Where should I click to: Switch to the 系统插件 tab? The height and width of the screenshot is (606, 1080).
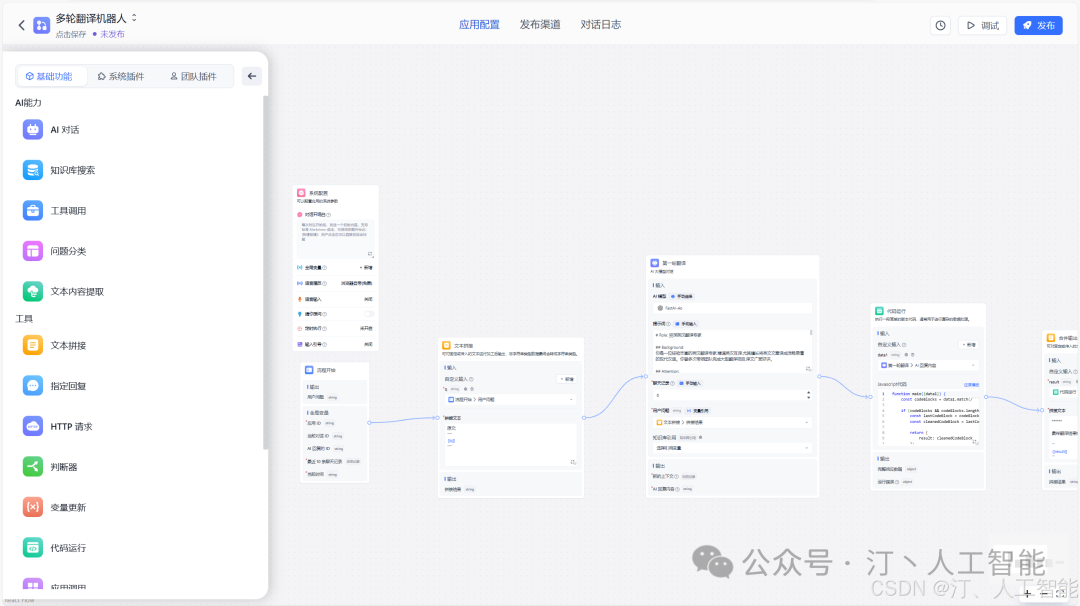[121, 76]
